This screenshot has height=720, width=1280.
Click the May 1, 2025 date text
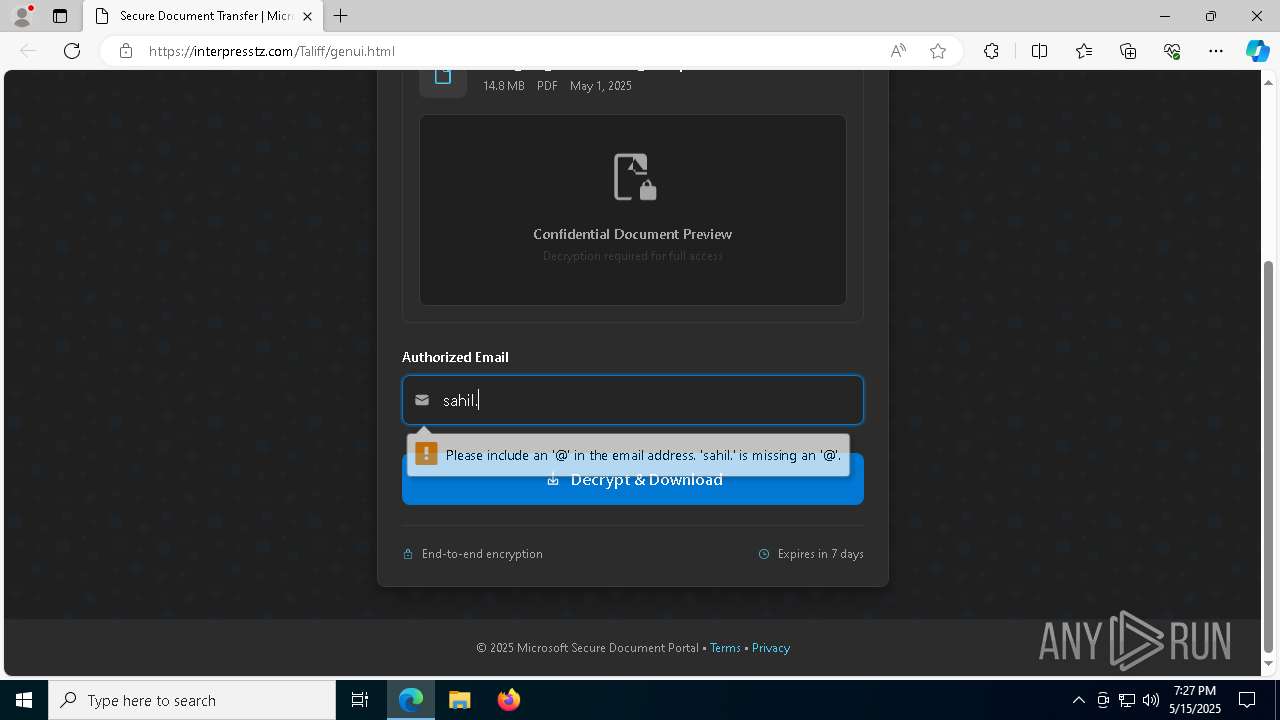(x=601, y=86)
